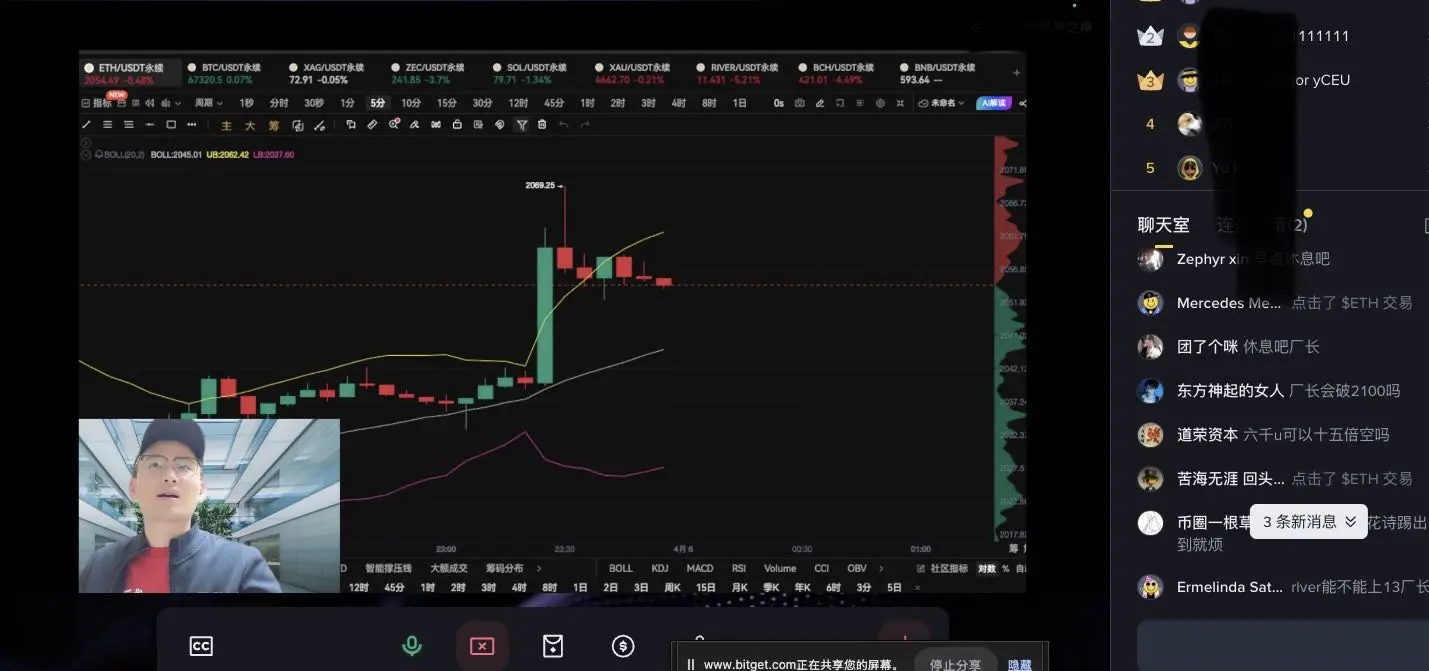Viewport: 1429px width, 671px height.
Task: Select 智能撑压线 option
Action: click(x=388, y=568)
